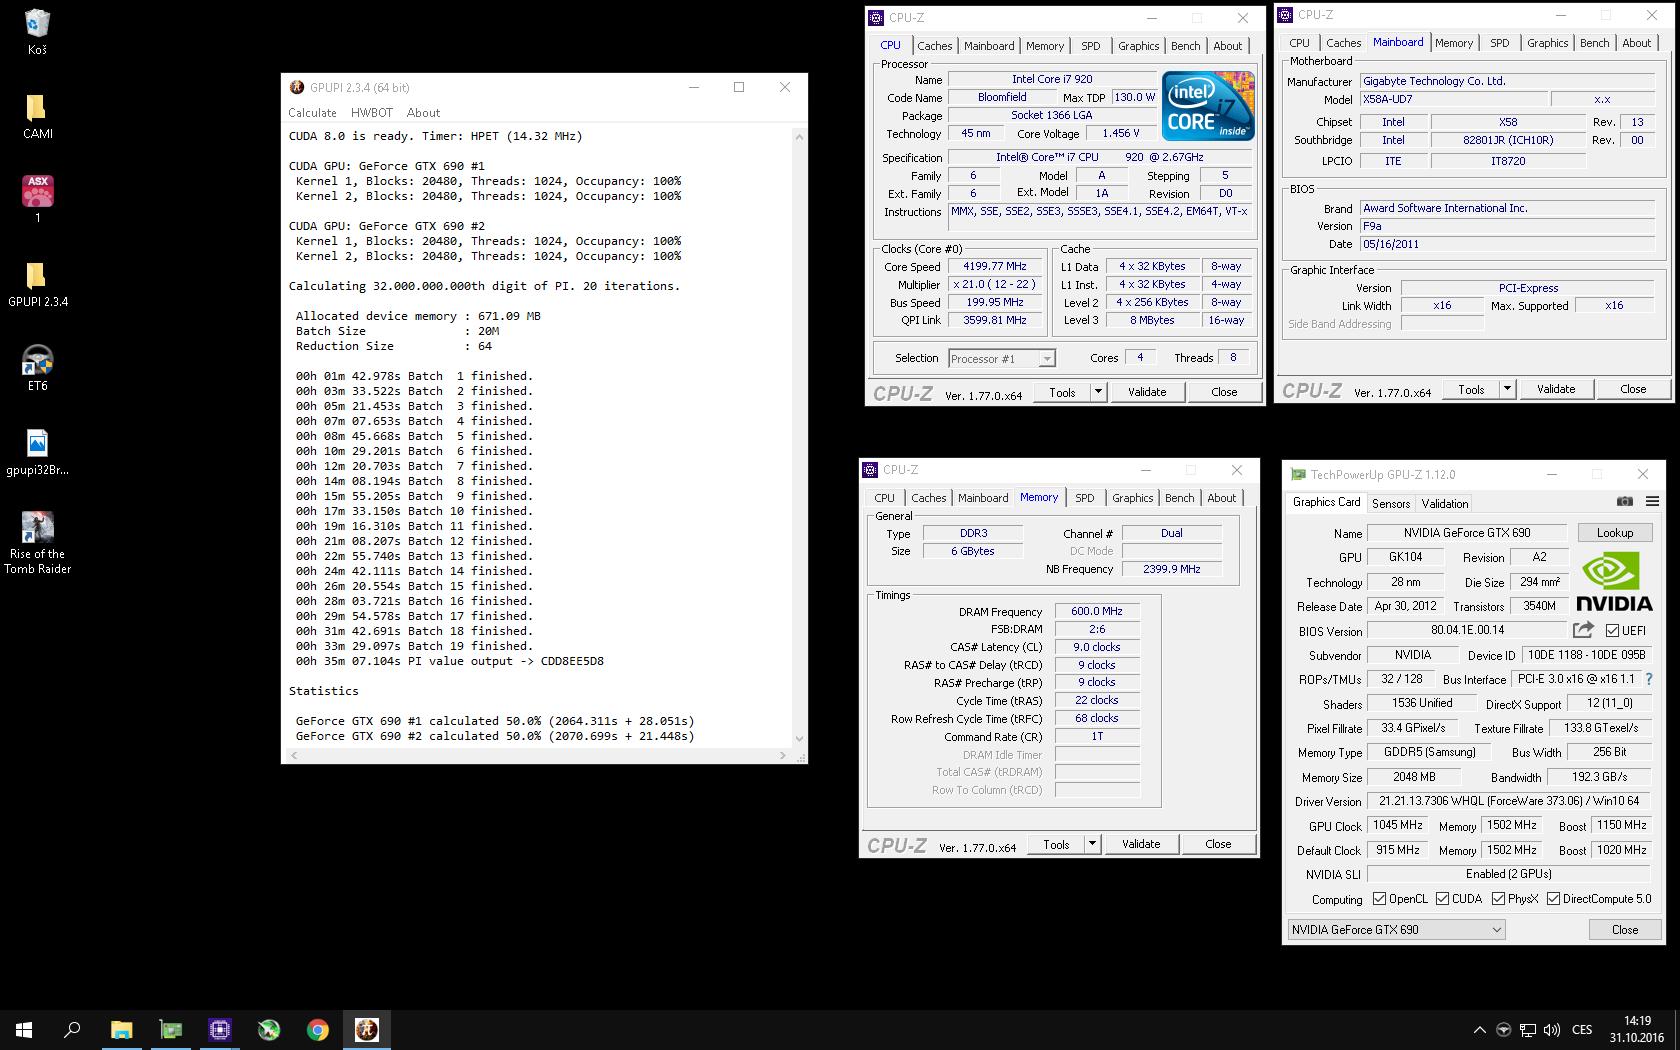This screenshot has width=1680, height=1050.
Task: Open the GPU-Z hamburger menu icon
Action: click(x=1651, y=501)
